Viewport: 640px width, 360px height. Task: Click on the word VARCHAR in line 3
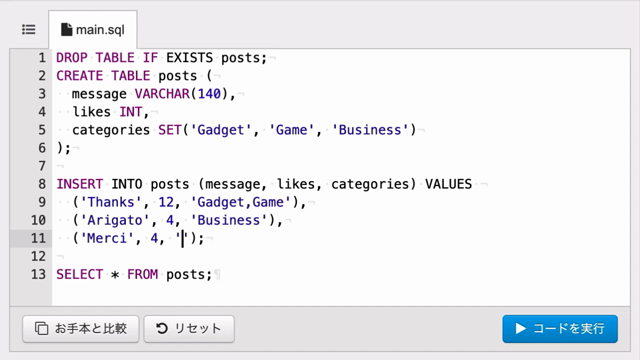162,94
